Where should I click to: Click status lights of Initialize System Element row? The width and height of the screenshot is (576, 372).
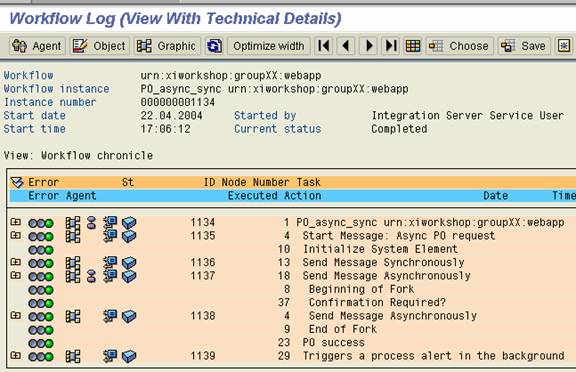[41, 250]
